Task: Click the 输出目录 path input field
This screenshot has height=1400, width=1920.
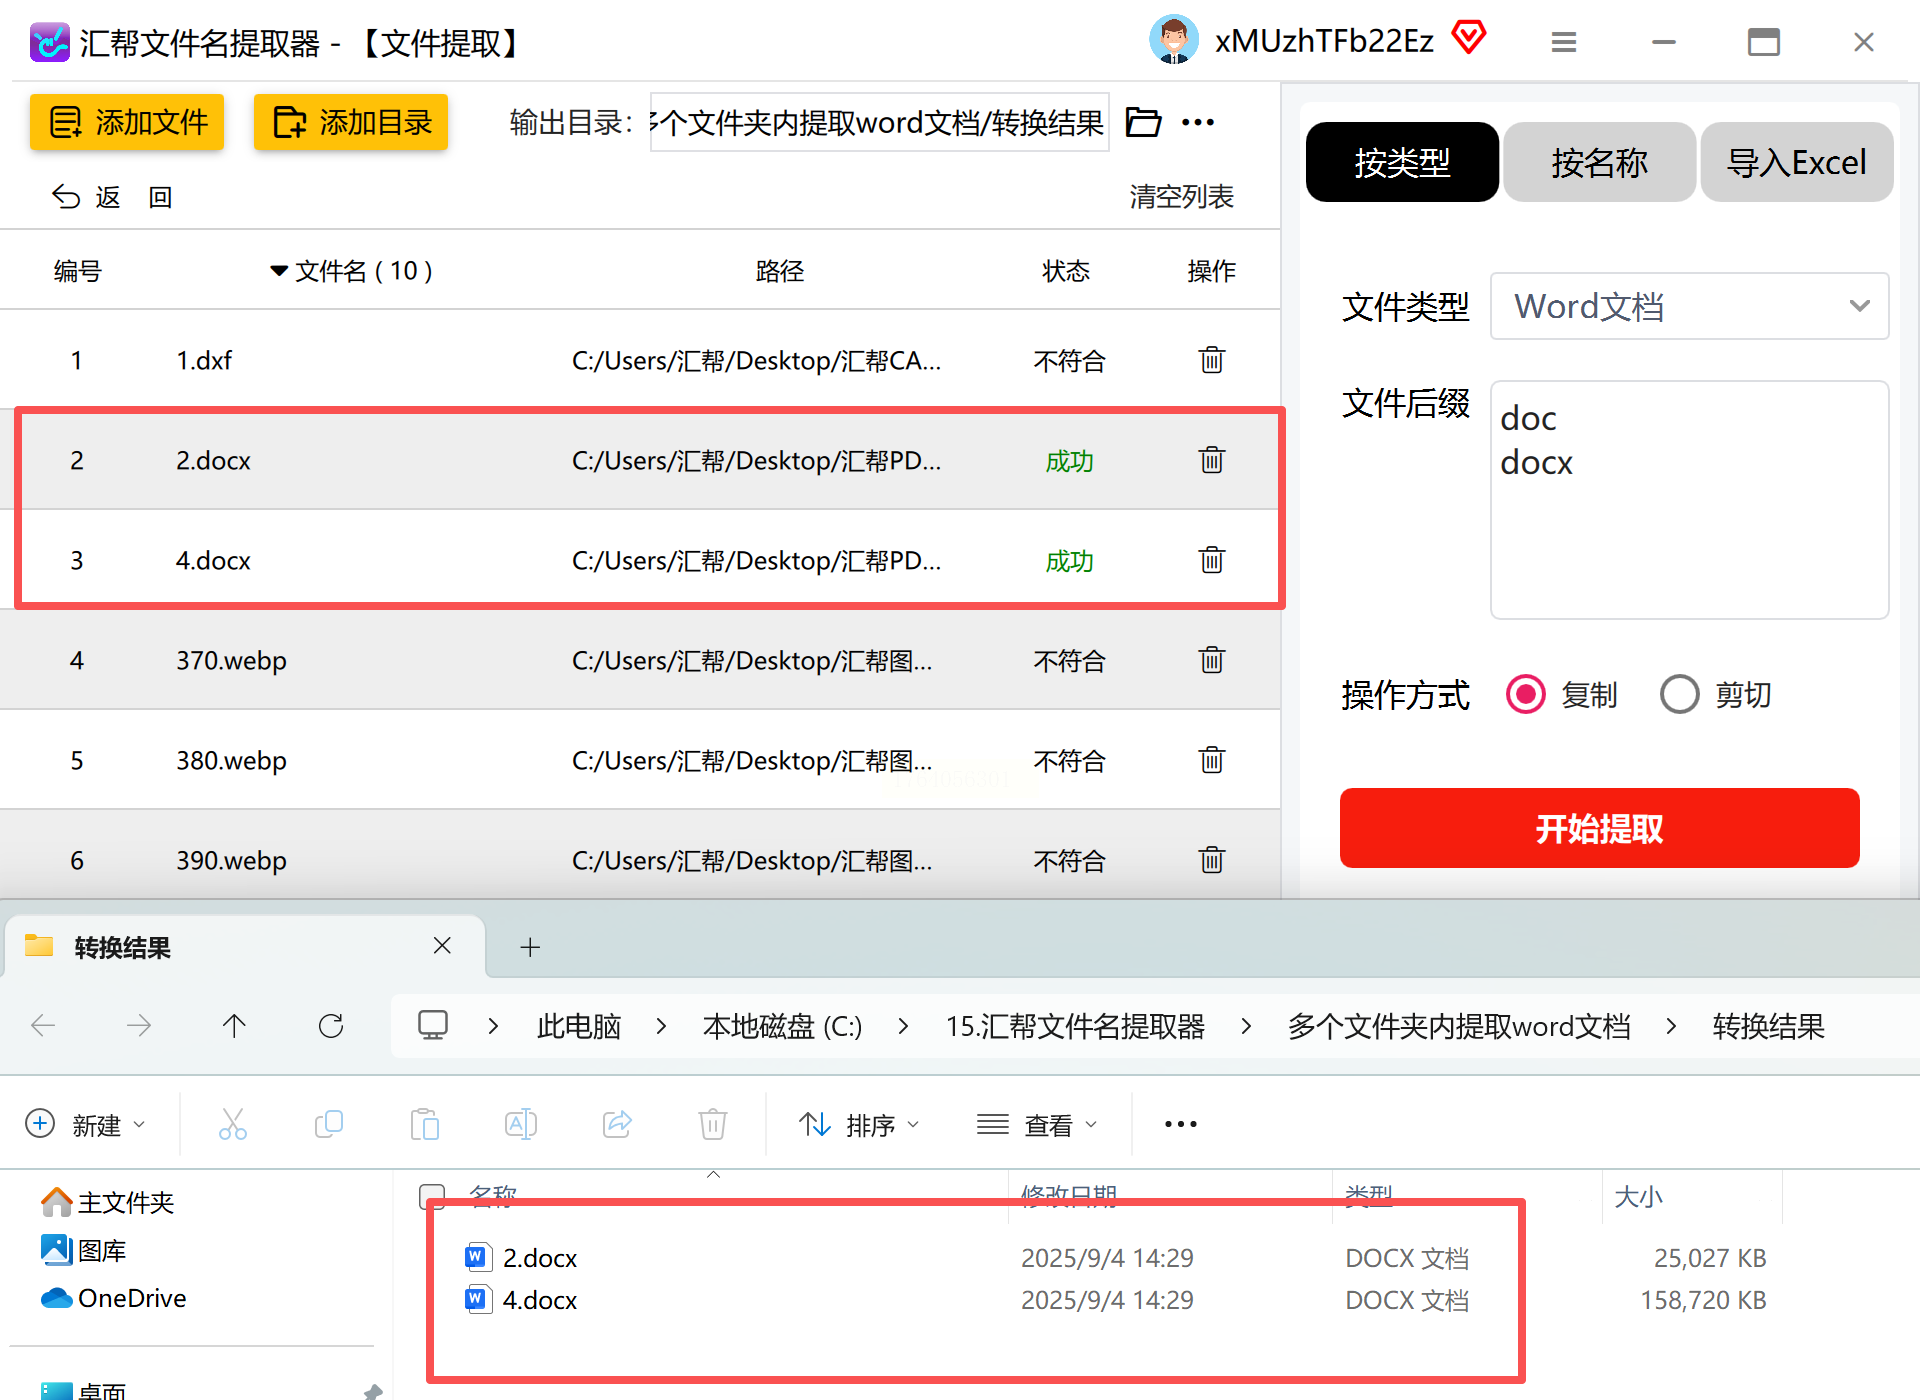Action: [x=878, y=122]
